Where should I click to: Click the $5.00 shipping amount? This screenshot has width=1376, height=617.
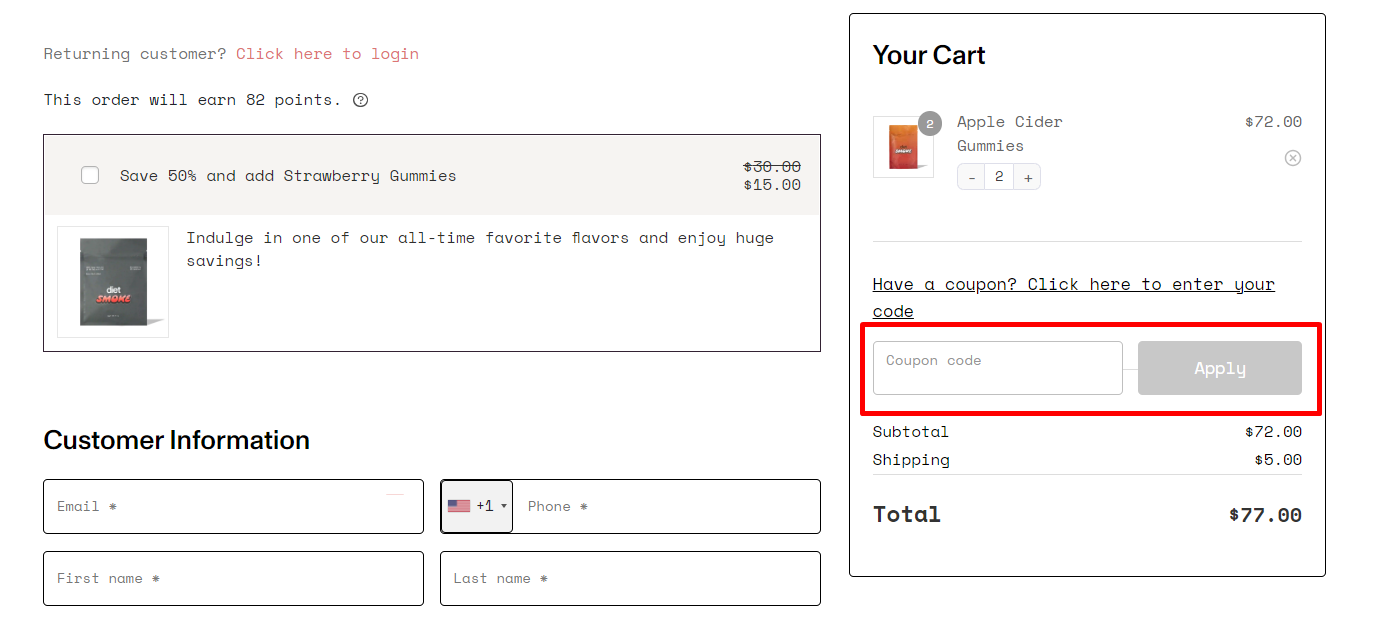[x=1278, y=460]
